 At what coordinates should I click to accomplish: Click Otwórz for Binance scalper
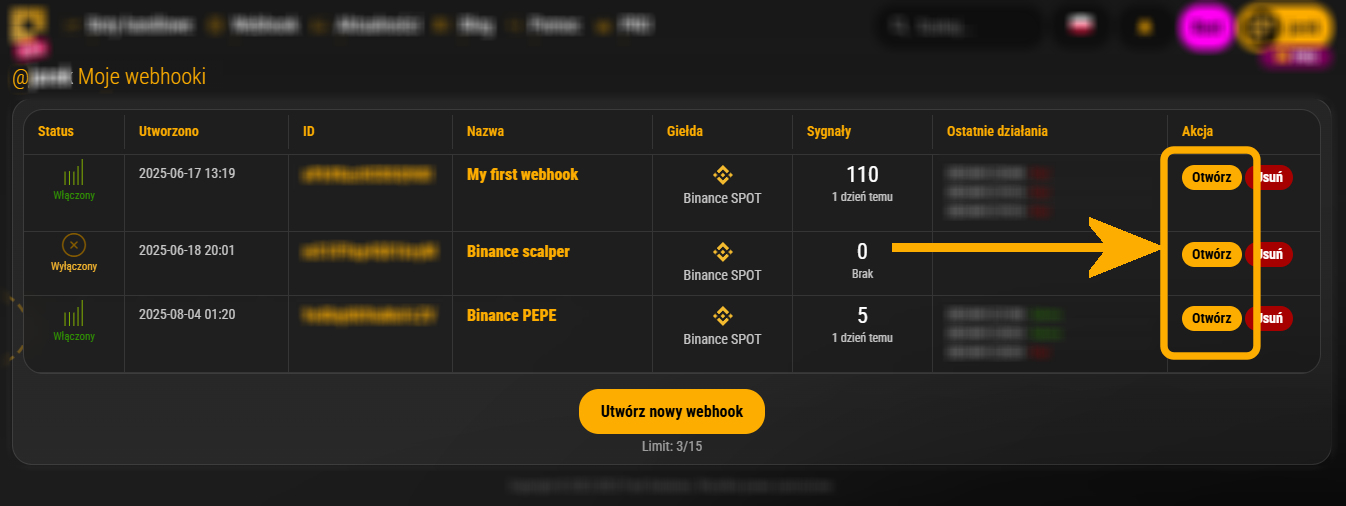1211,254
